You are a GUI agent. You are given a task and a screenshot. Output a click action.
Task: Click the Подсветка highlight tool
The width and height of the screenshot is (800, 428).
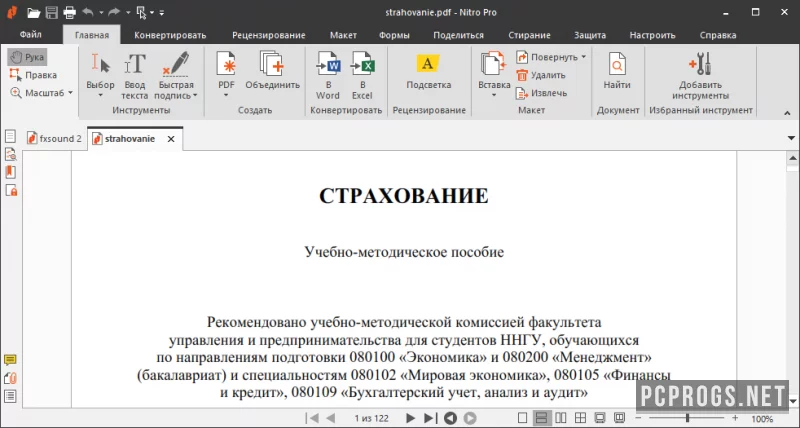click(429, 70)
